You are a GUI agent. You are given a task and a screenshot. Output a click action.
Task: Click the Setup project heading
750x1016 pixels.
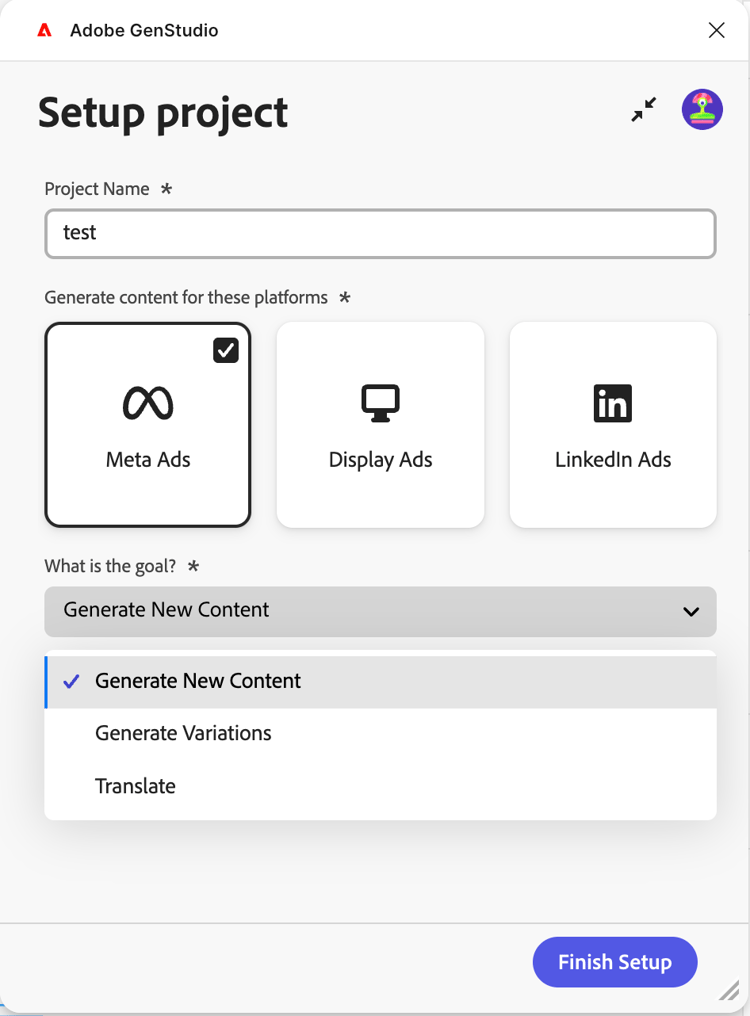pos(162,113)
